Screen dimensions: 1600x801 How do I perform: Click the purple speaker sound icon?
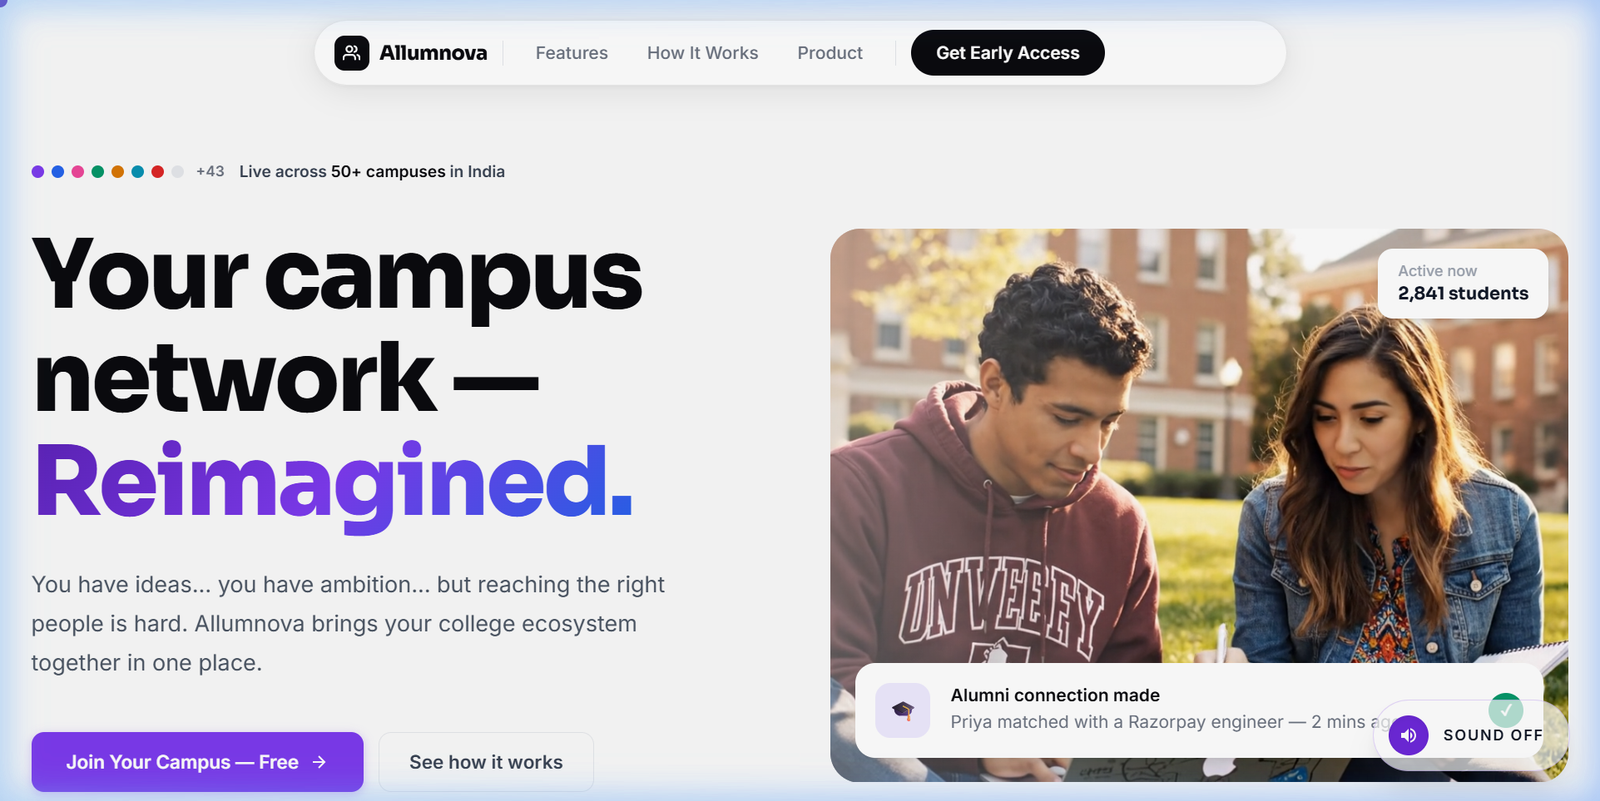[1408, 735]
